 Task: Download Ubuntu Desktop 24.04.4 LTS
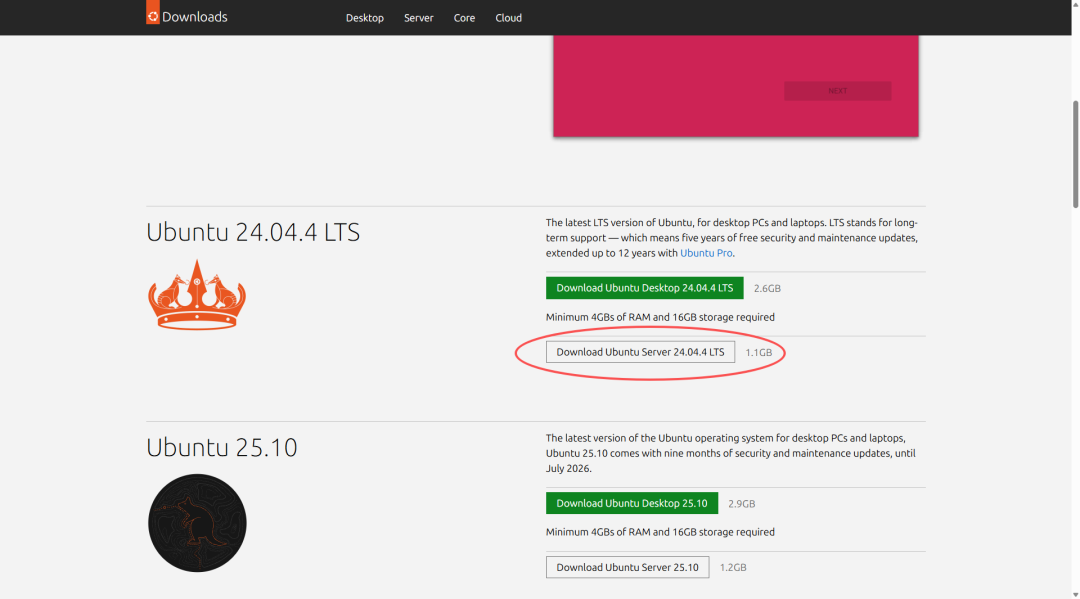pos(645,288)
